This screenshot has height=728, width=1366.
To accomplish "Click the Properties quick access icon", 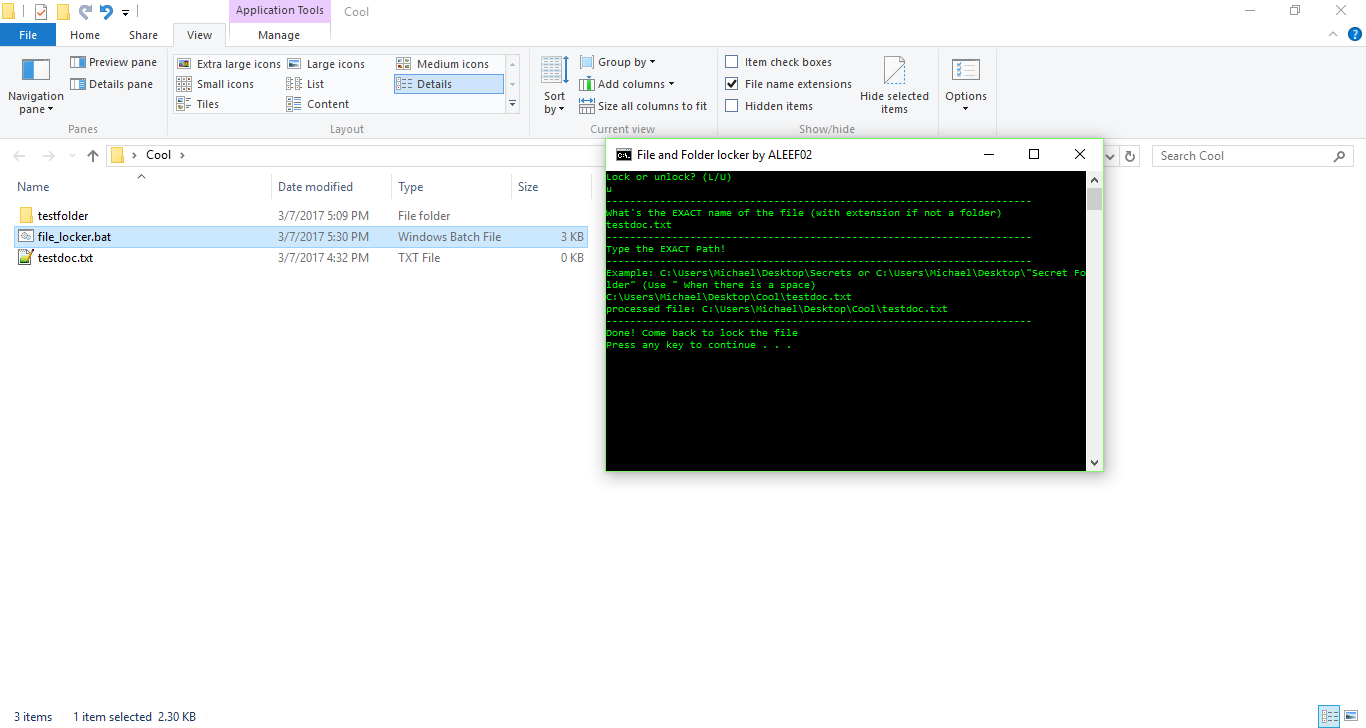I will tap(41, 12).
